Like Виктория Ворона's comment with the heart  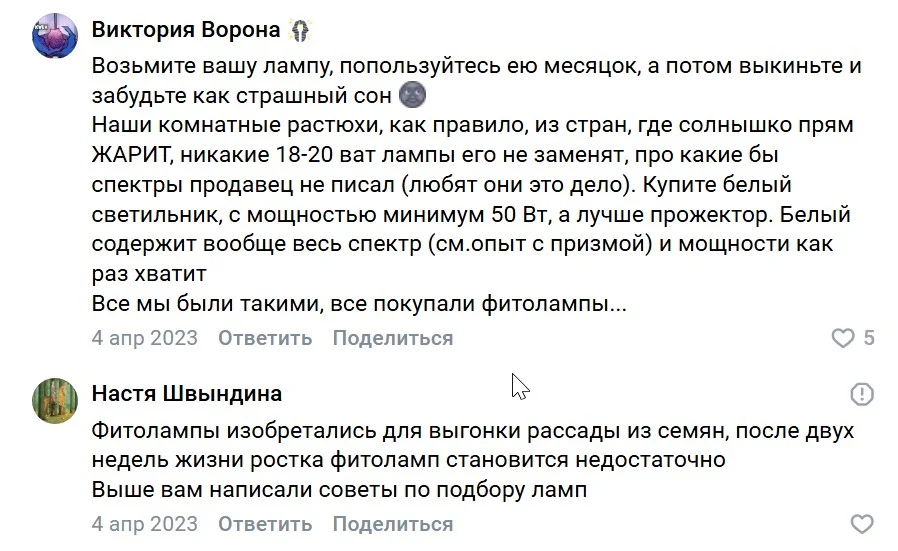tap(842, 338)
